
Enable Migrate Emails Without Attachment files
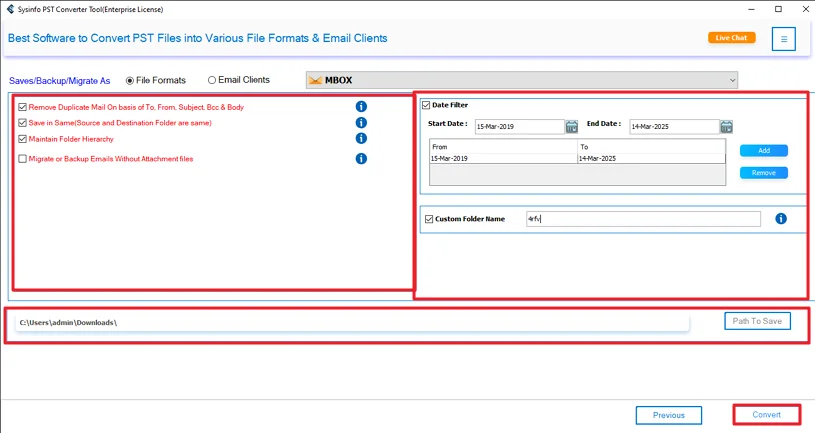pyautogui.click(x=22, y=159)
